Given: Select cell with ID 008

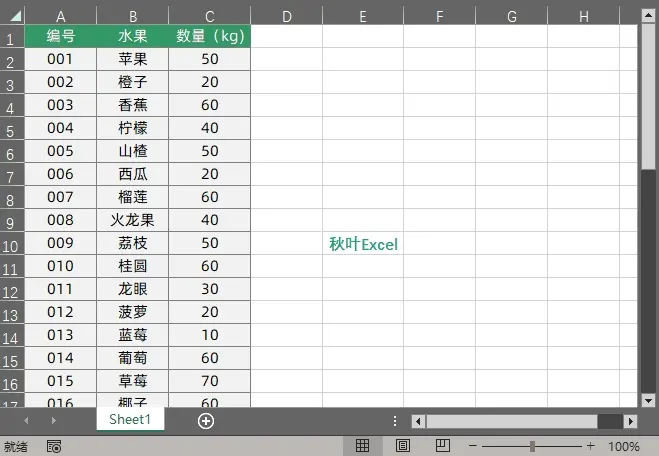Looking at the screenshot, I should click(x=61, y=220).
